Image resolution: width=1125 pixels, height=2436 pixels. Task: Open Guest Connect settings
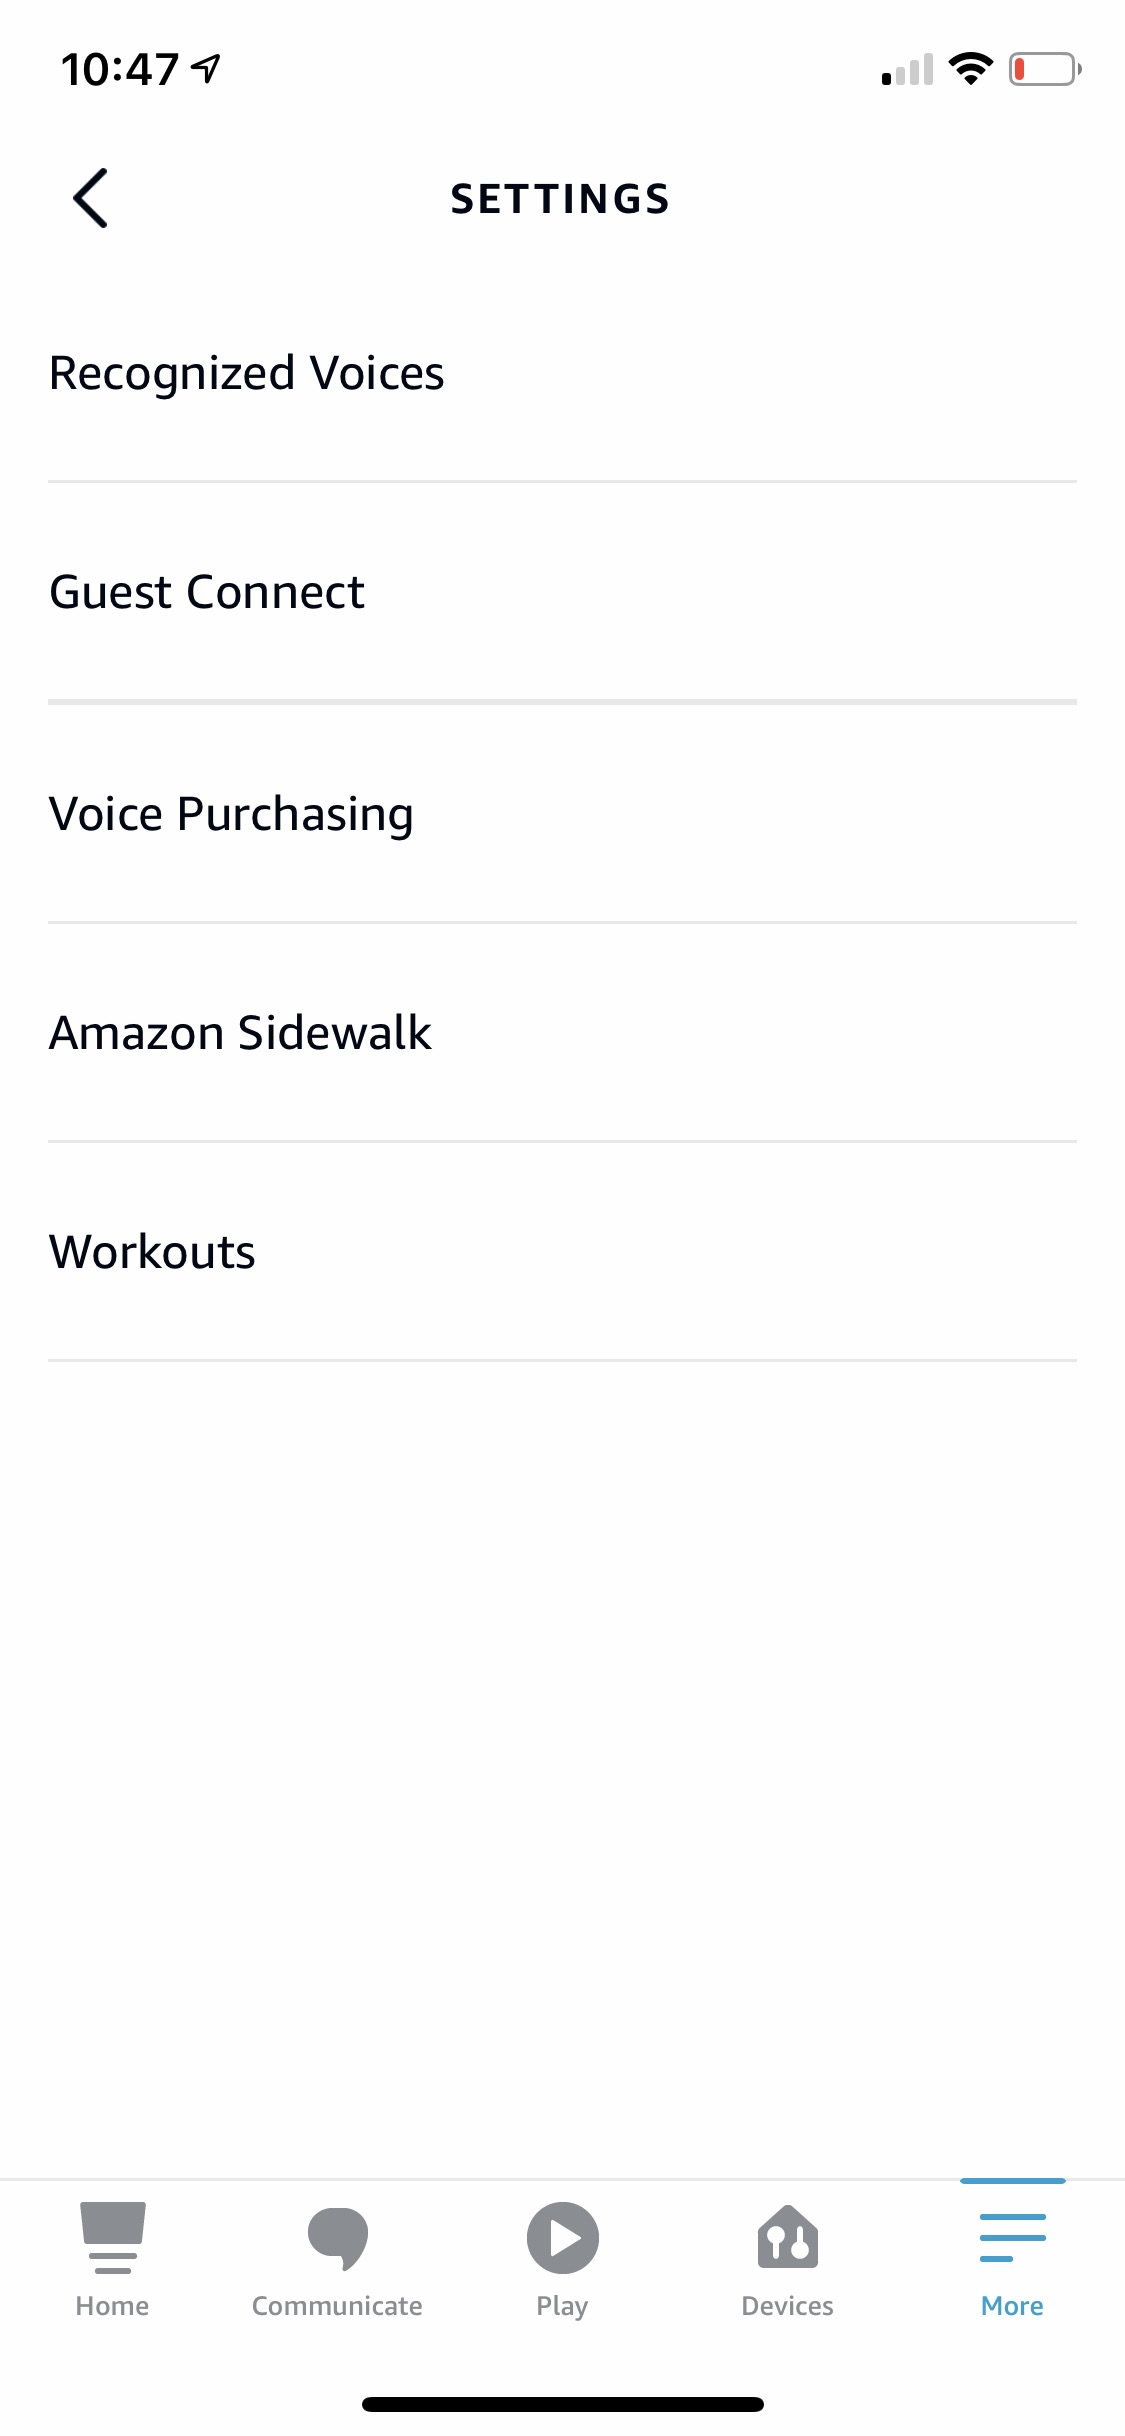tap(207, 592)
